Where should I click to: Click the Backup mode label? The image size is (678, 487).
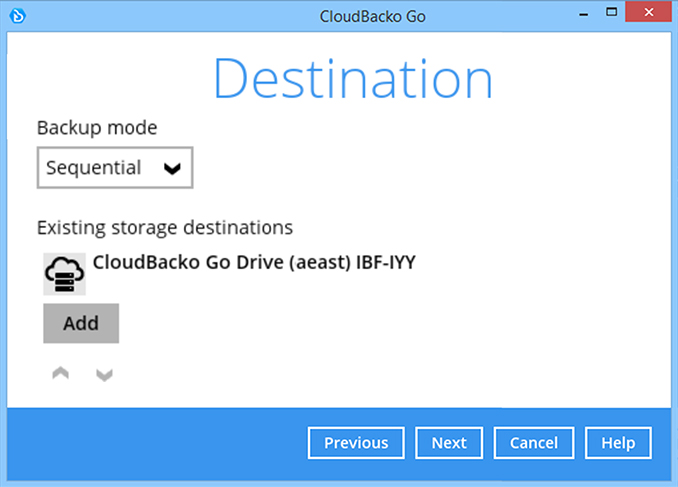(x=97, y=128)
